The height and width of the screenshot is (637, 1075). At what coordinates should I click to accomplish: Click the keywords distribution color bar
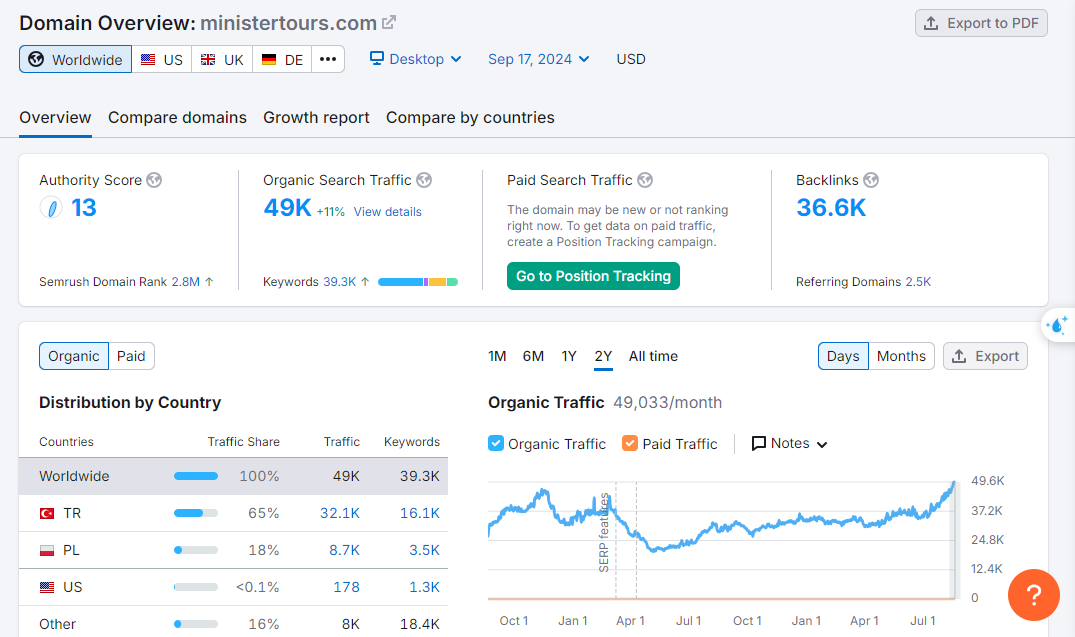point(417,282)
